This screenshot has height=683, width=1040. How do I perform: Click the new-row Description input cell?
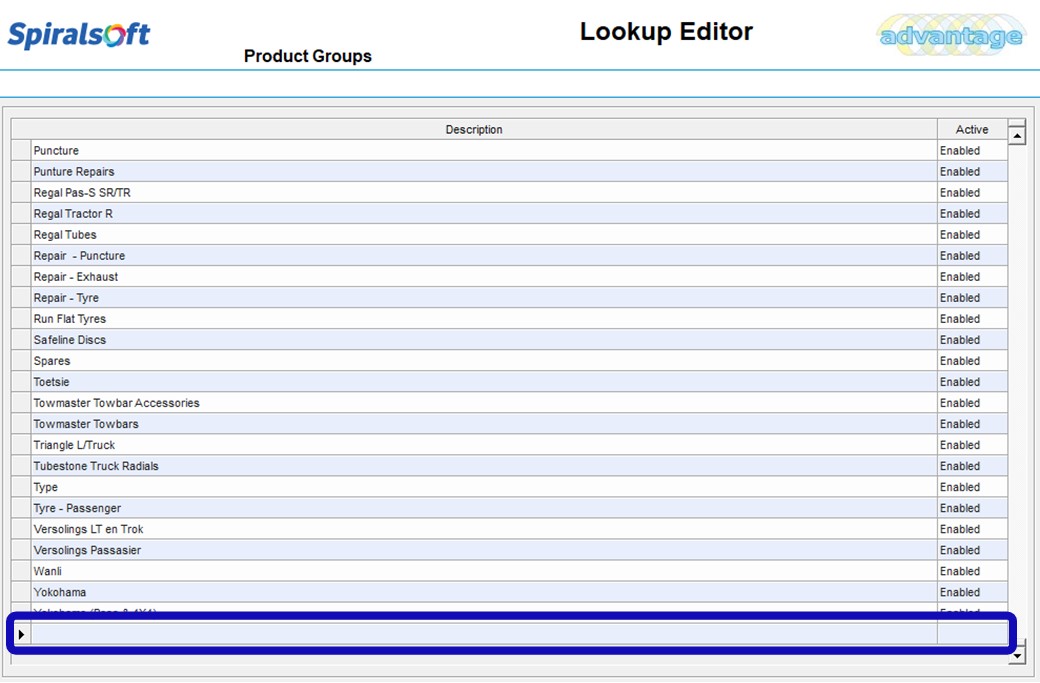pos(484,635)
